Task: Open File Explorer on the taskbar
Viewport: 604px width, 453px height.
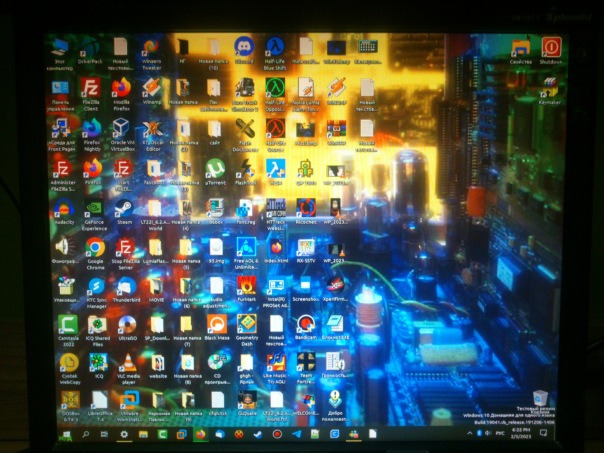Action: [143, 435]
